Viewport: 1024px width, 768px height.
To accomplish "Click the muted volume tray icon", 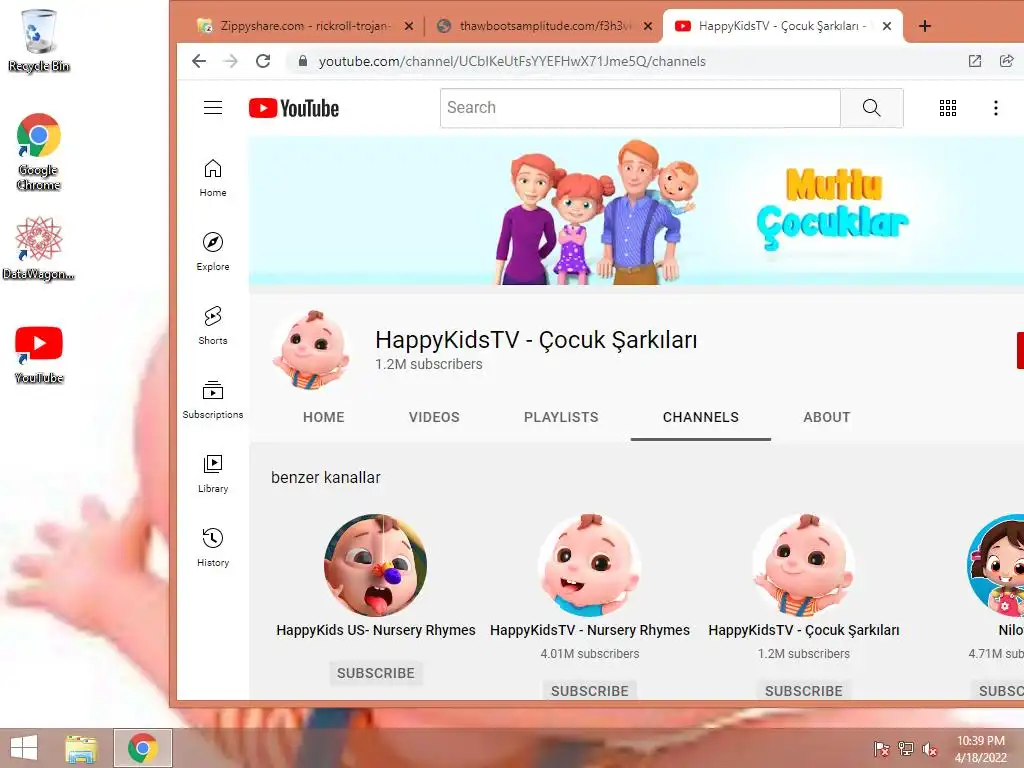I will click(x=929, y=749).
